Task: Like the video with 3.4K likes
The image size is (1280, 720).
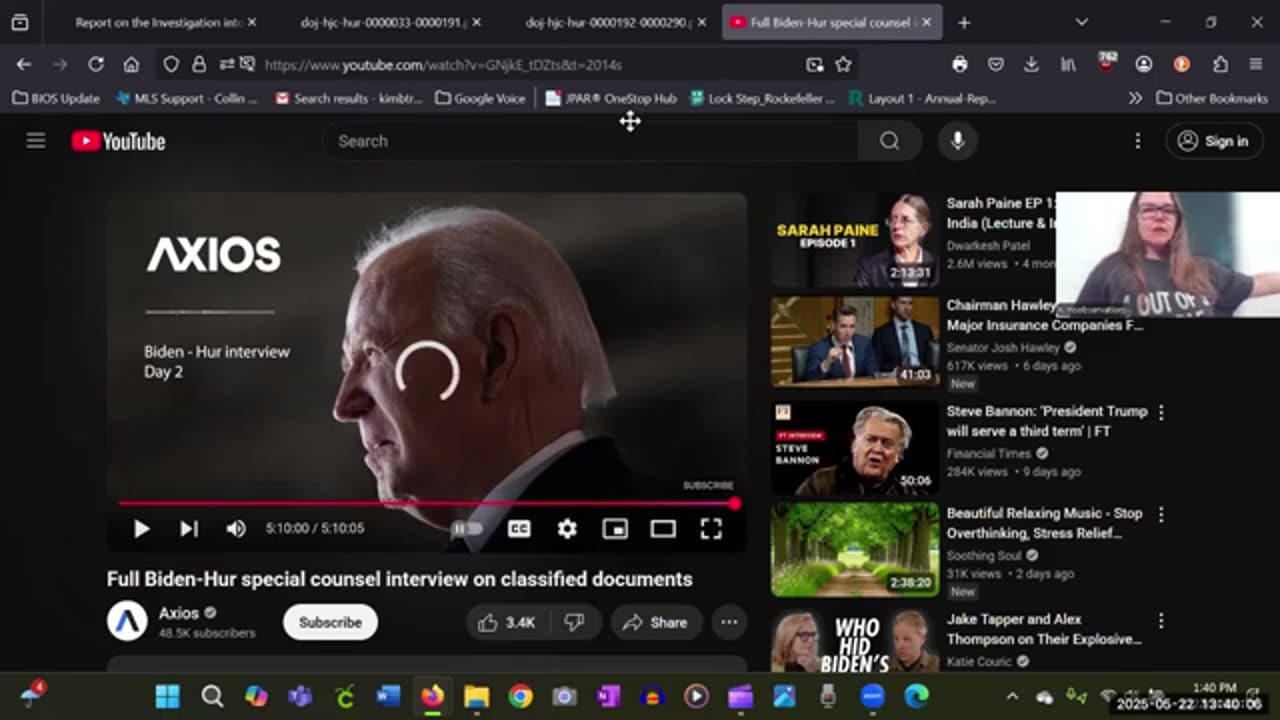Action: (x=508, y=622)
